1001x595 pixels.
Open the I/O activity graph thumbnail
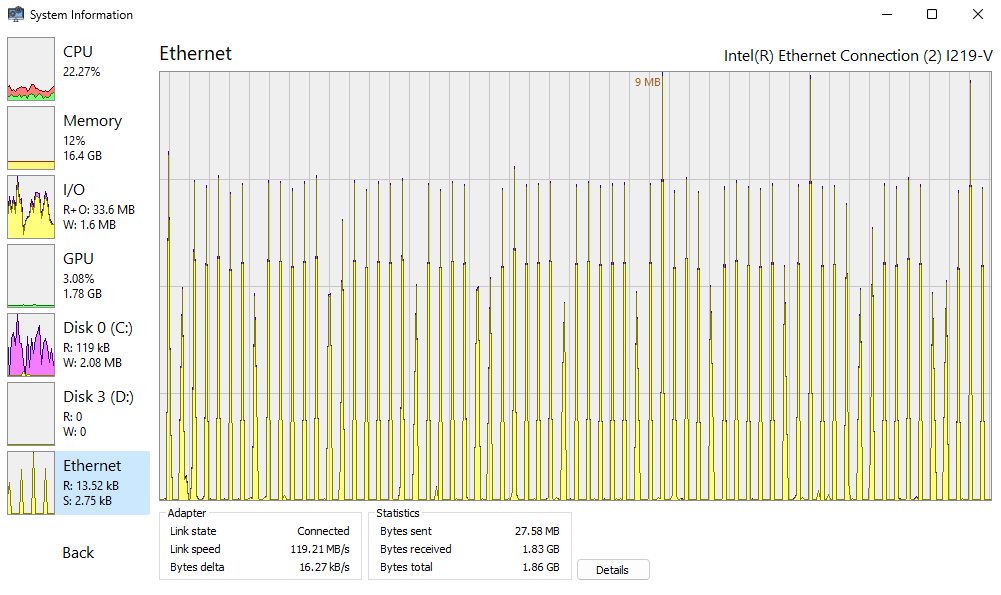pos(31,207)
